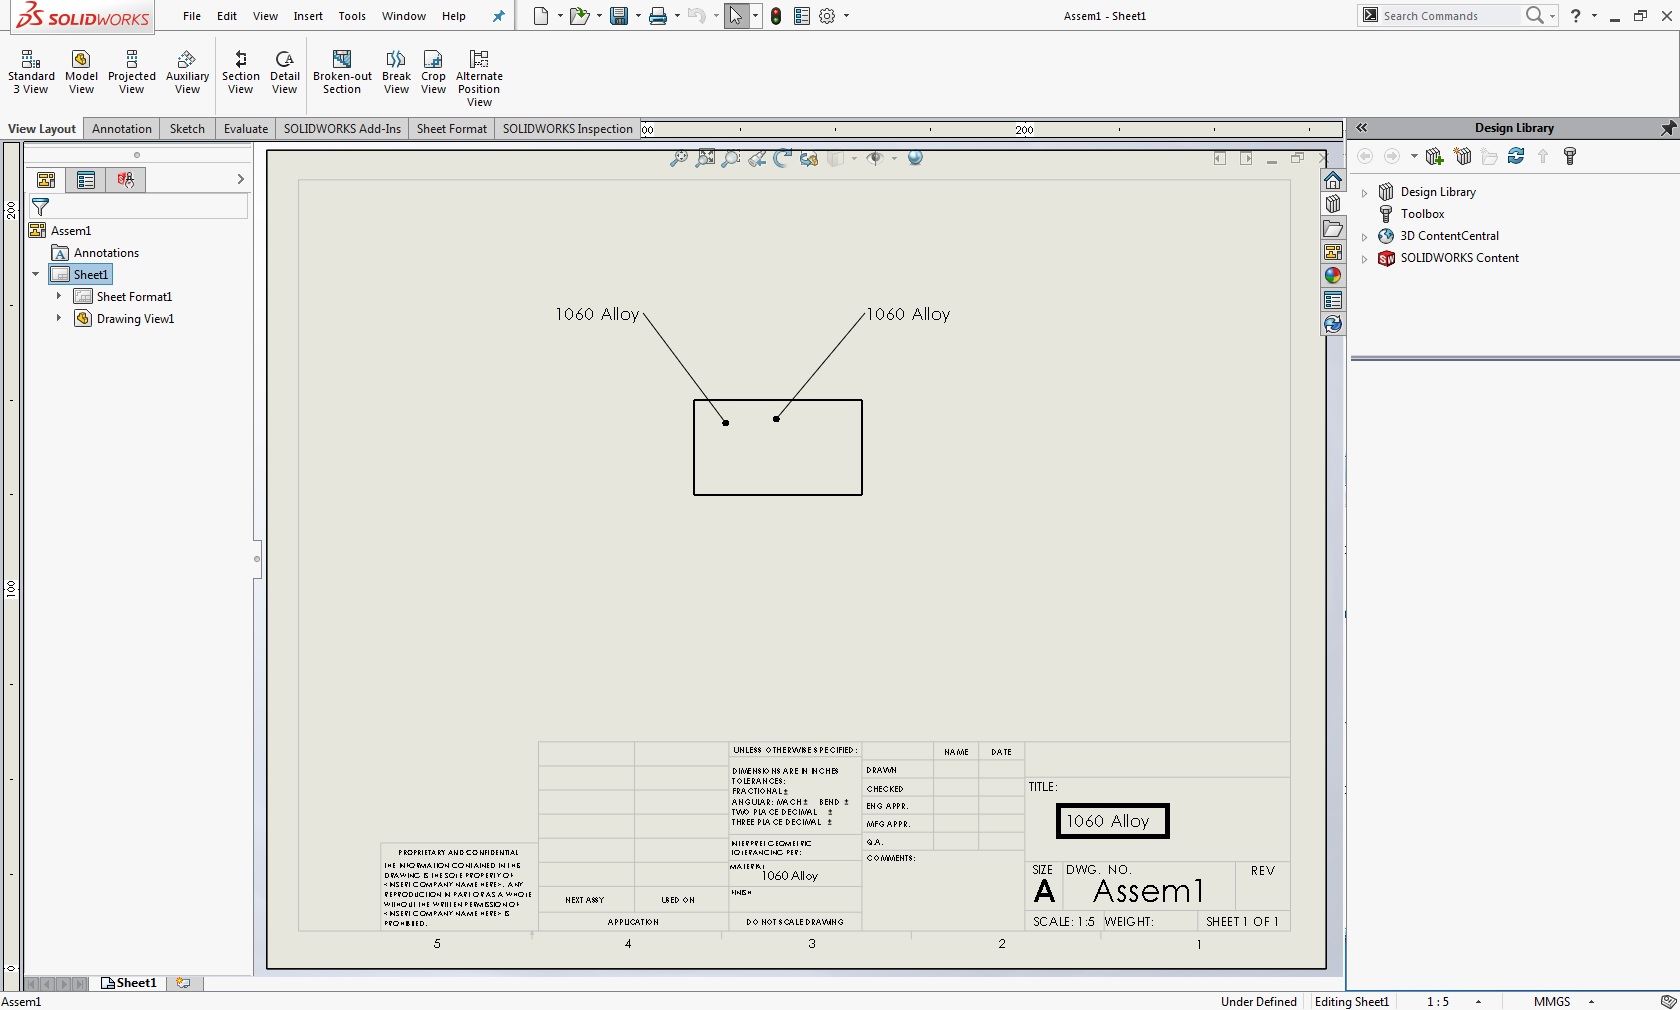The width and height of the screenshot is (1680, 1010).
Task: Open the Auxiliary View tool
Action: pyautogui.click(x=187, y=73)
